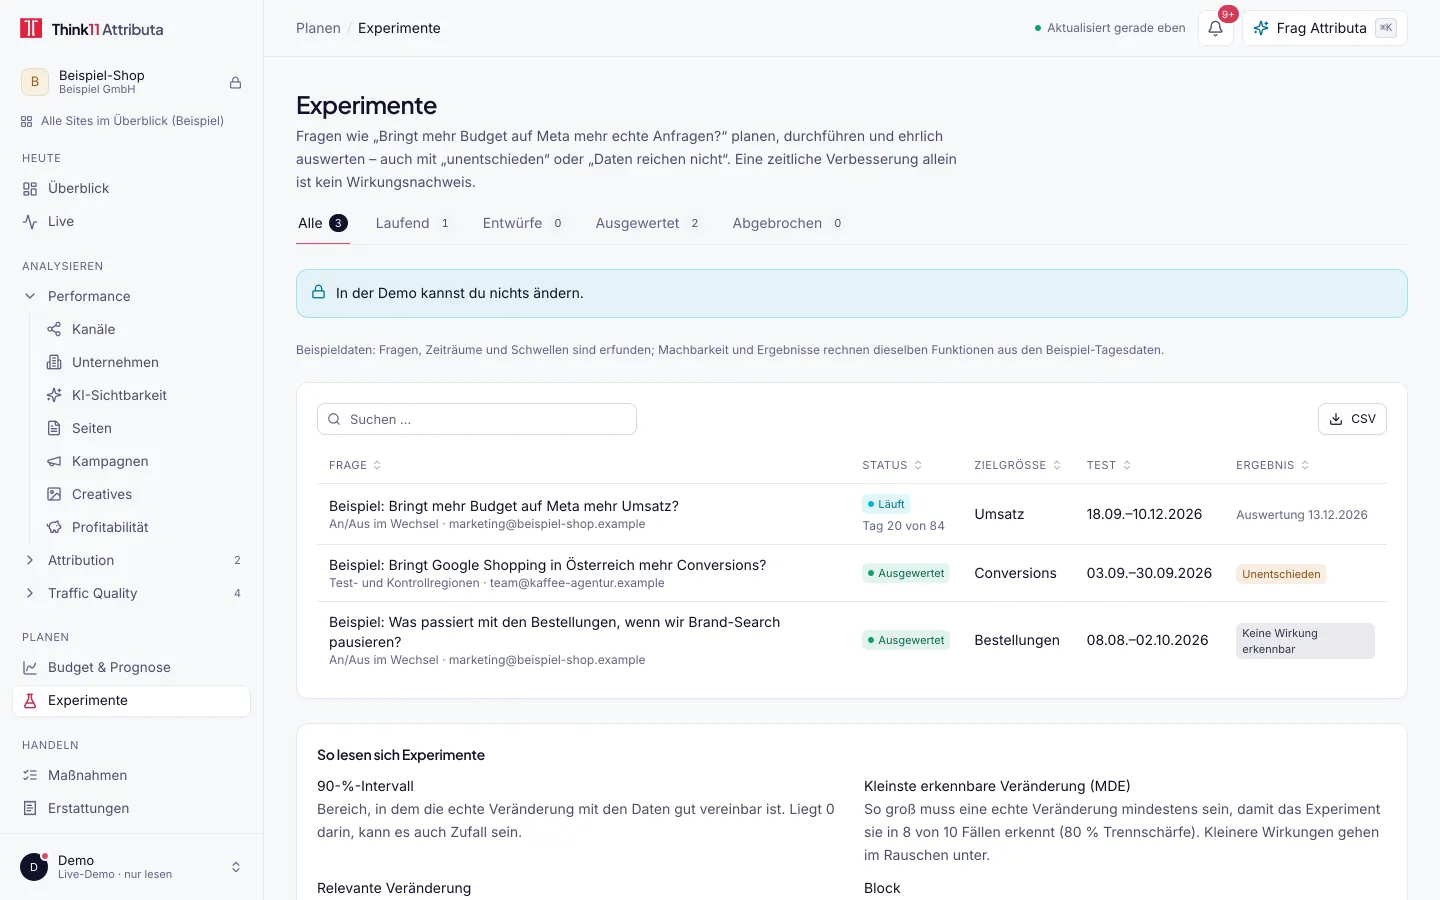Click the 18.09.–10.12.2026 test period

point(1144,514)
